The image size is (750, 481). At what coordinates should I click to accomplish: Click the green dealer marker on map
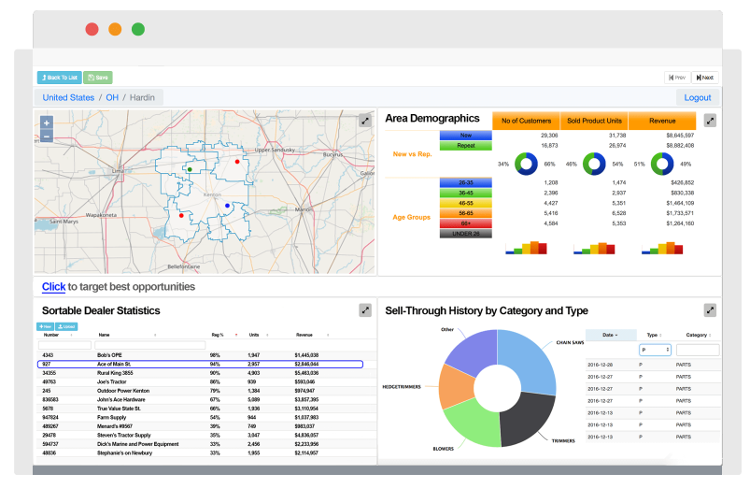tap(190, 169)
